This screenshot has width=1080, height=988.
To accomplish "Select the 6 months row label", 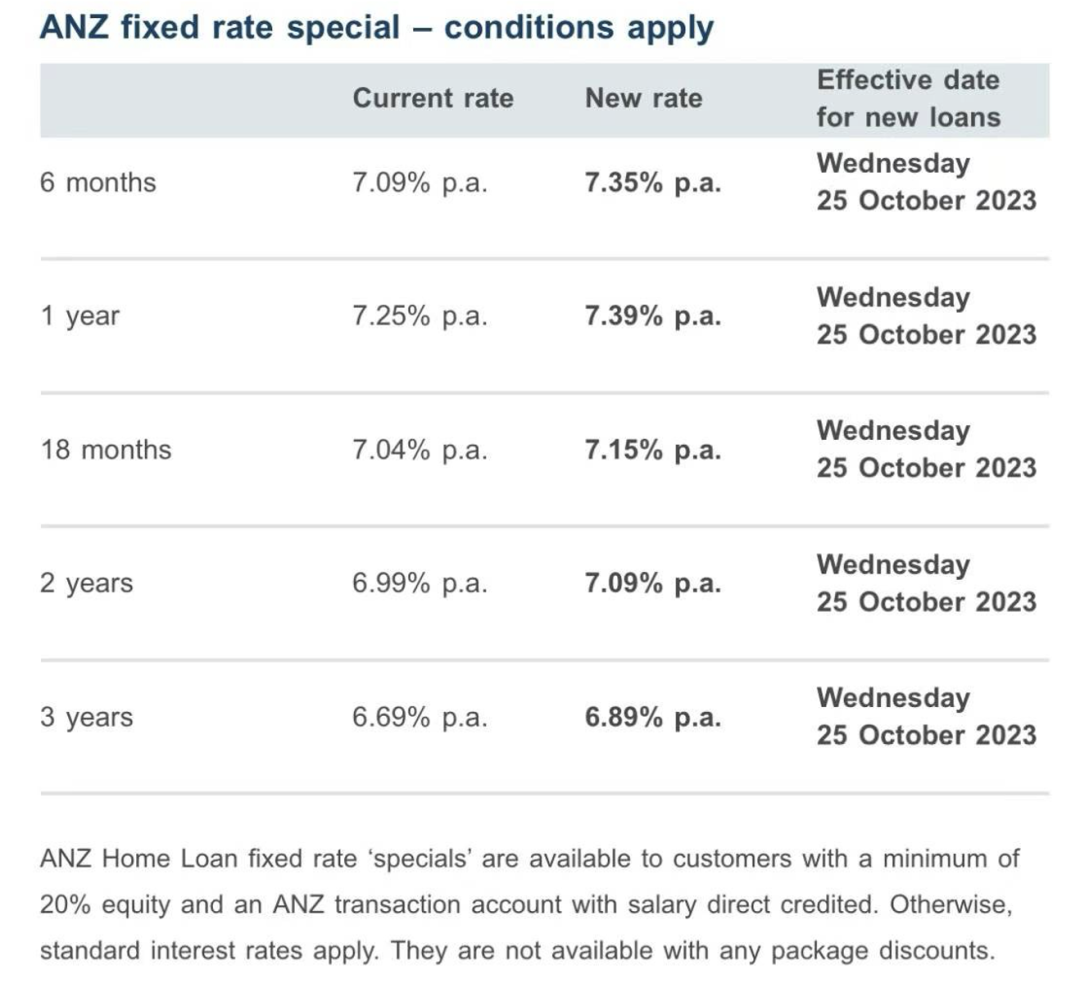I will pyautogui.click(x=98, y=183).
